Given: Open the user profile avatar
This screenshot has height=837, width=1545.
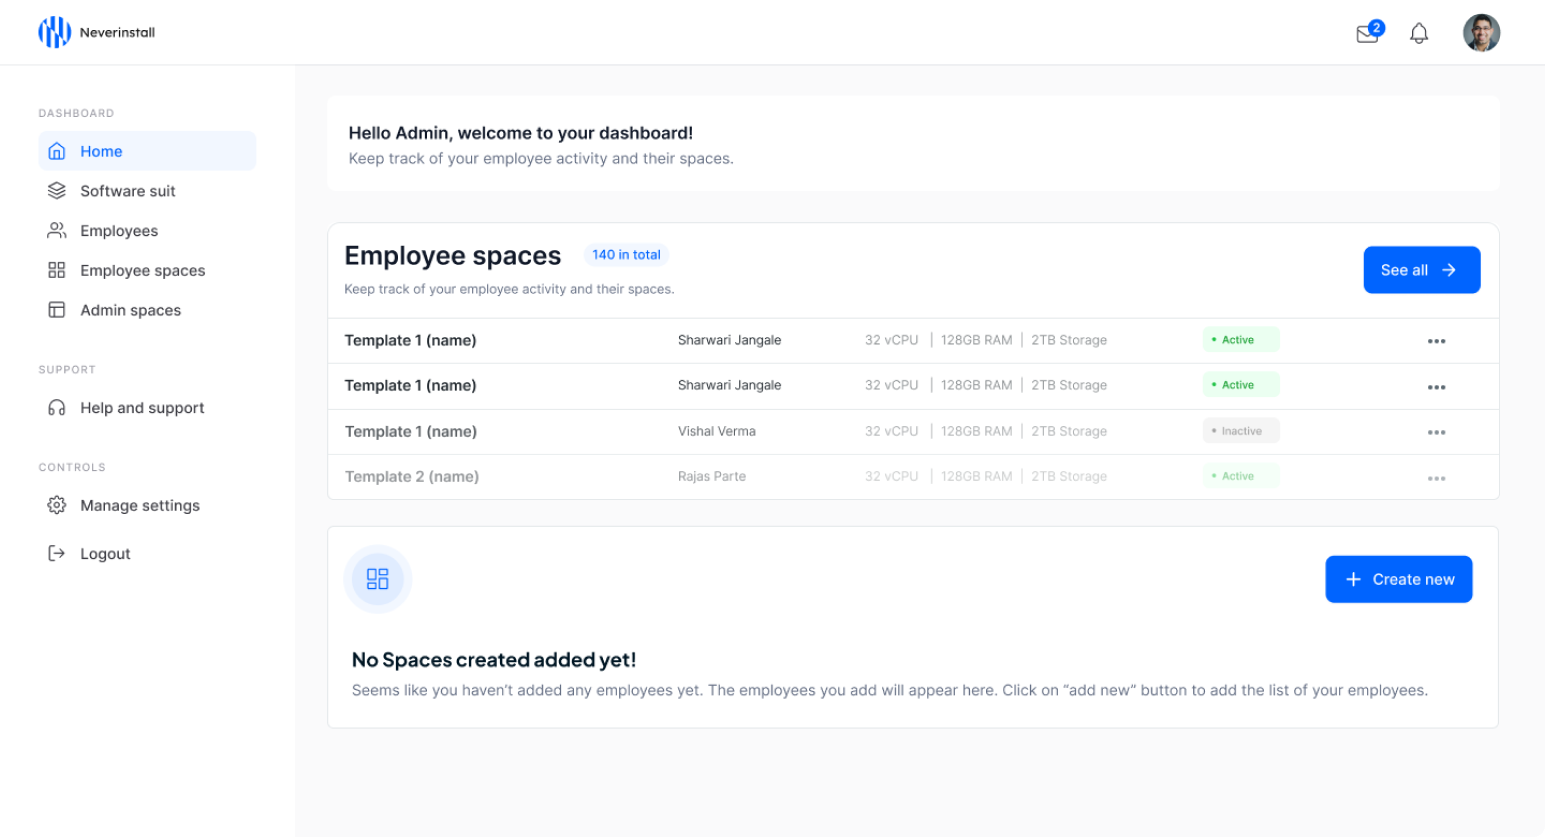Looking at the screenshot, I should tap(1481, 33).
